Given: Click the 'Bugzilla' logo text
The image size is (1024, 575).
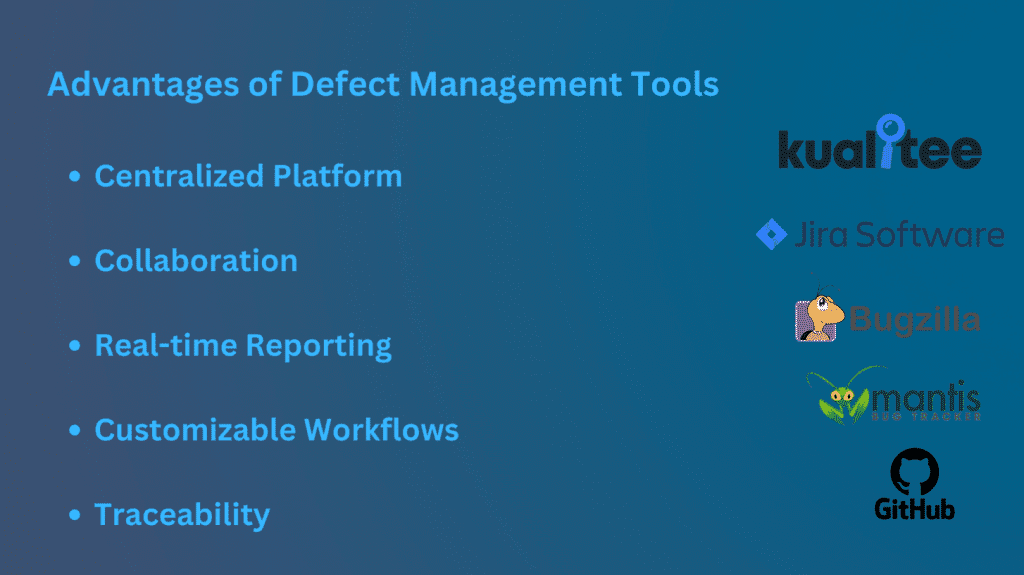Looking at the screenshot, I should pyautogui.click(x=914, y=320).
